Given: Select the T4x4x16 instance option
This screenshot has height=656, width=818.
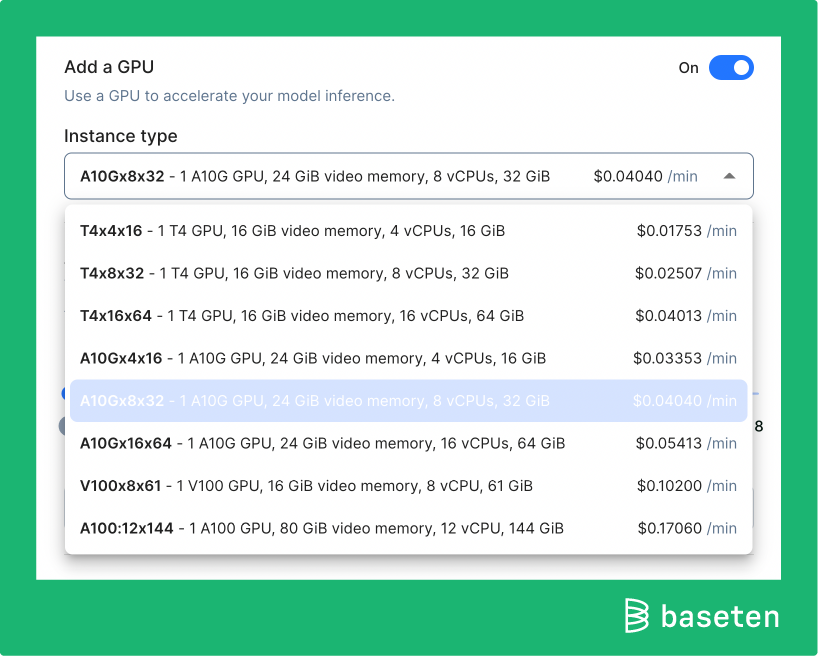Looking at the screenshot, I should click(x=300, y=230).
